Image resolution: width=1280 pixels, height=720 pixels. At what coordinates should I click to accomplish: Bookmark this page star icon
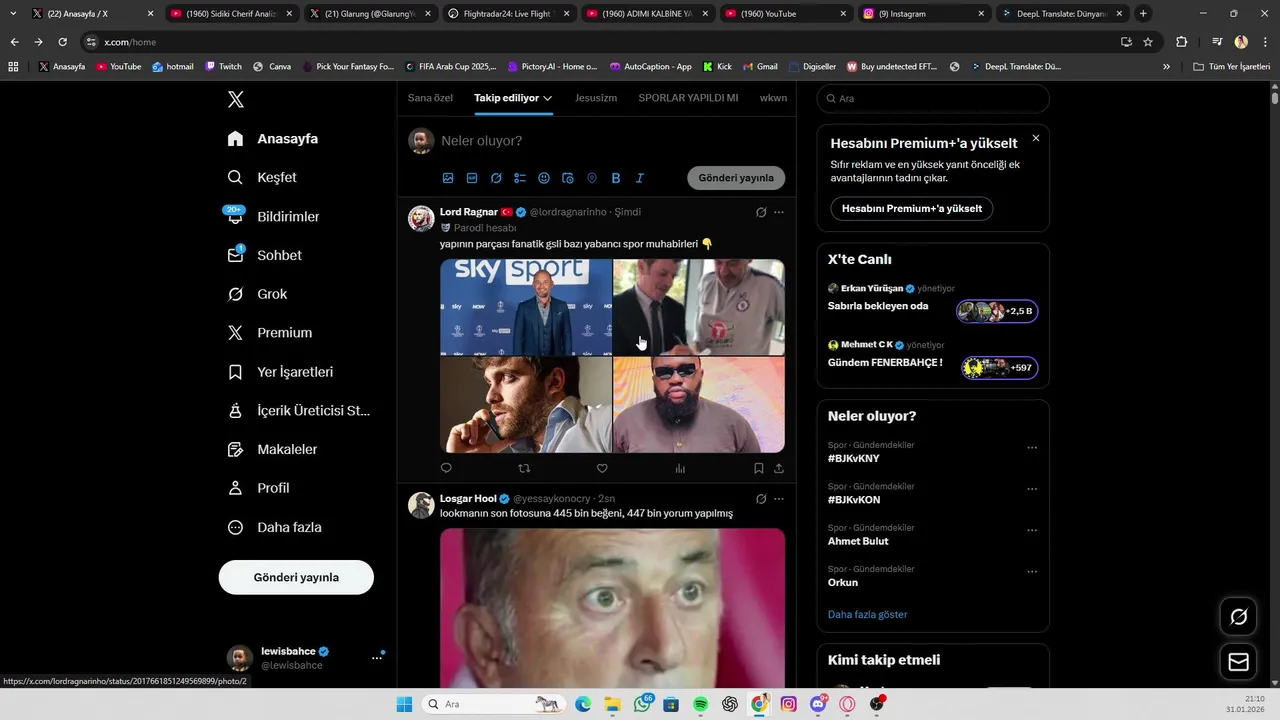coord(1148,42)
